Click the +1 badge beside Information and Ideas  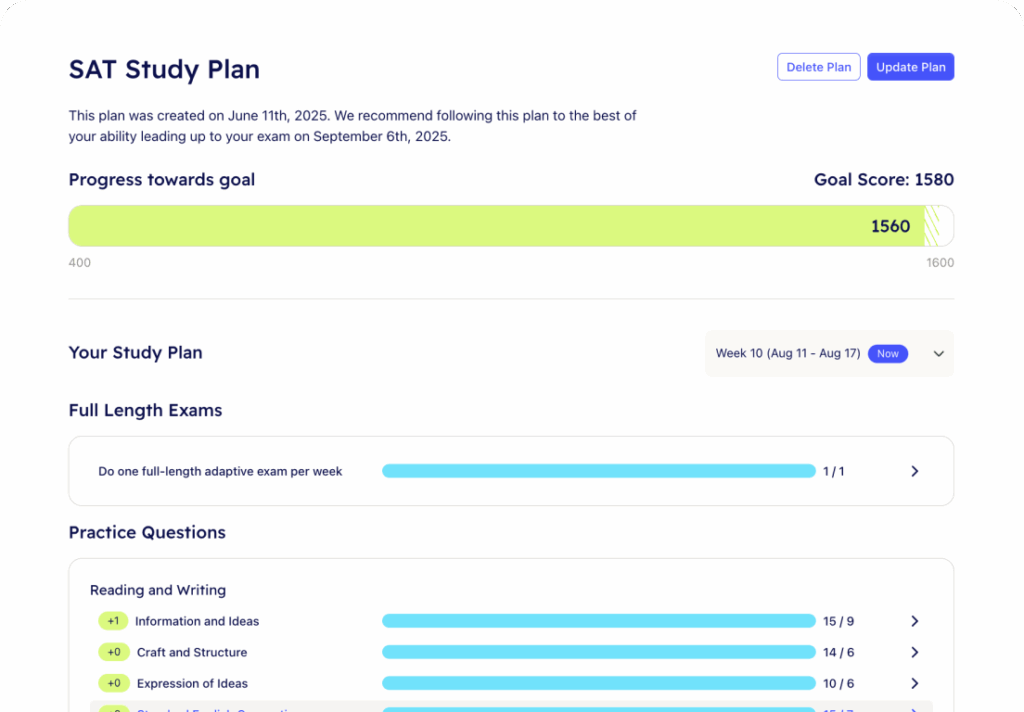(x=113, y=621)
